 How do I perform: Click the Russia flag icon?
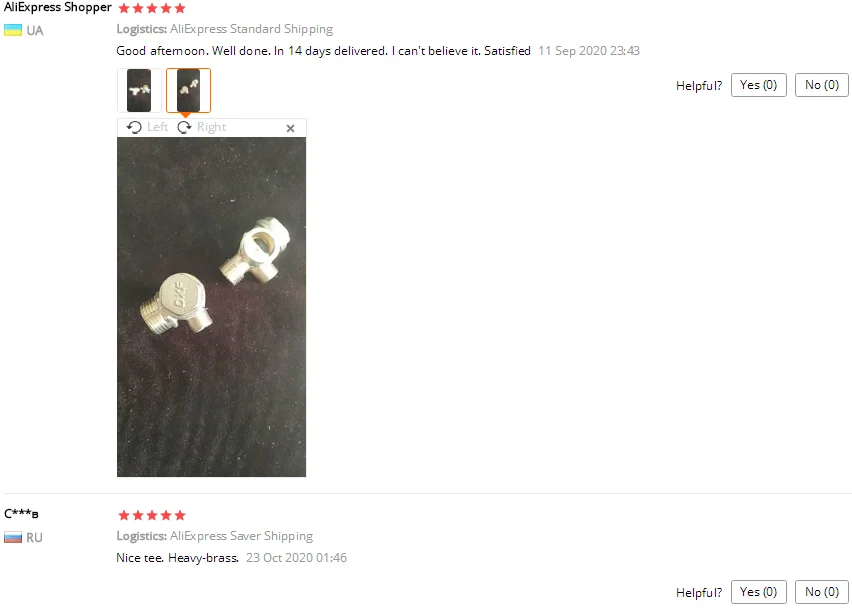[13, 537]
